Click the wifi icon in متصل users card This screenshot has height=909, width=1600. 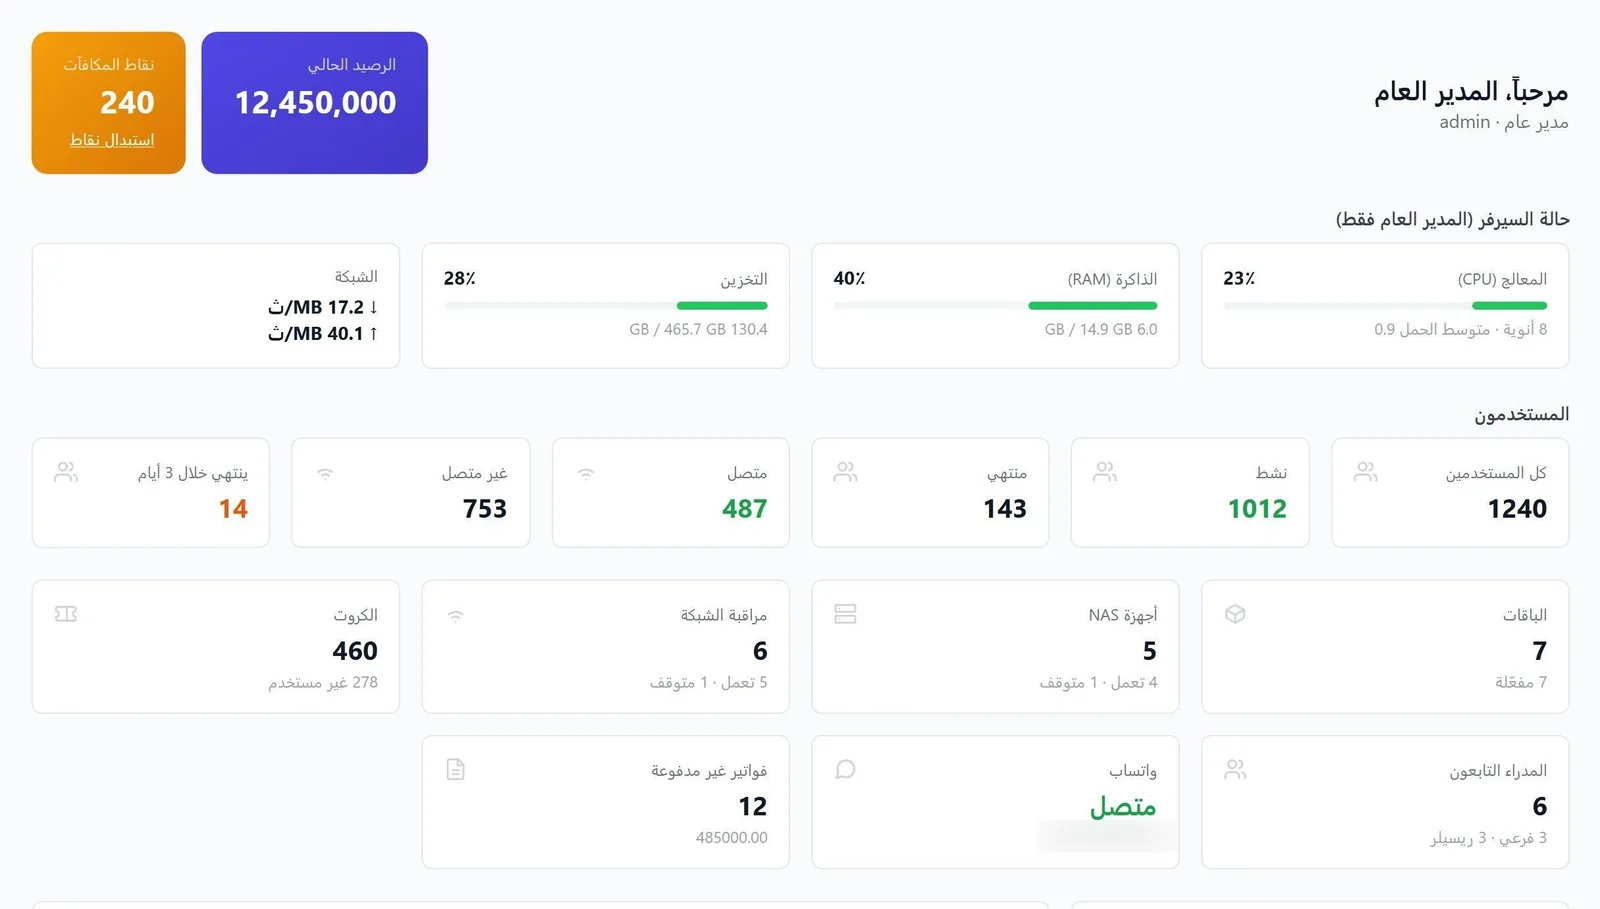(586, 473)
